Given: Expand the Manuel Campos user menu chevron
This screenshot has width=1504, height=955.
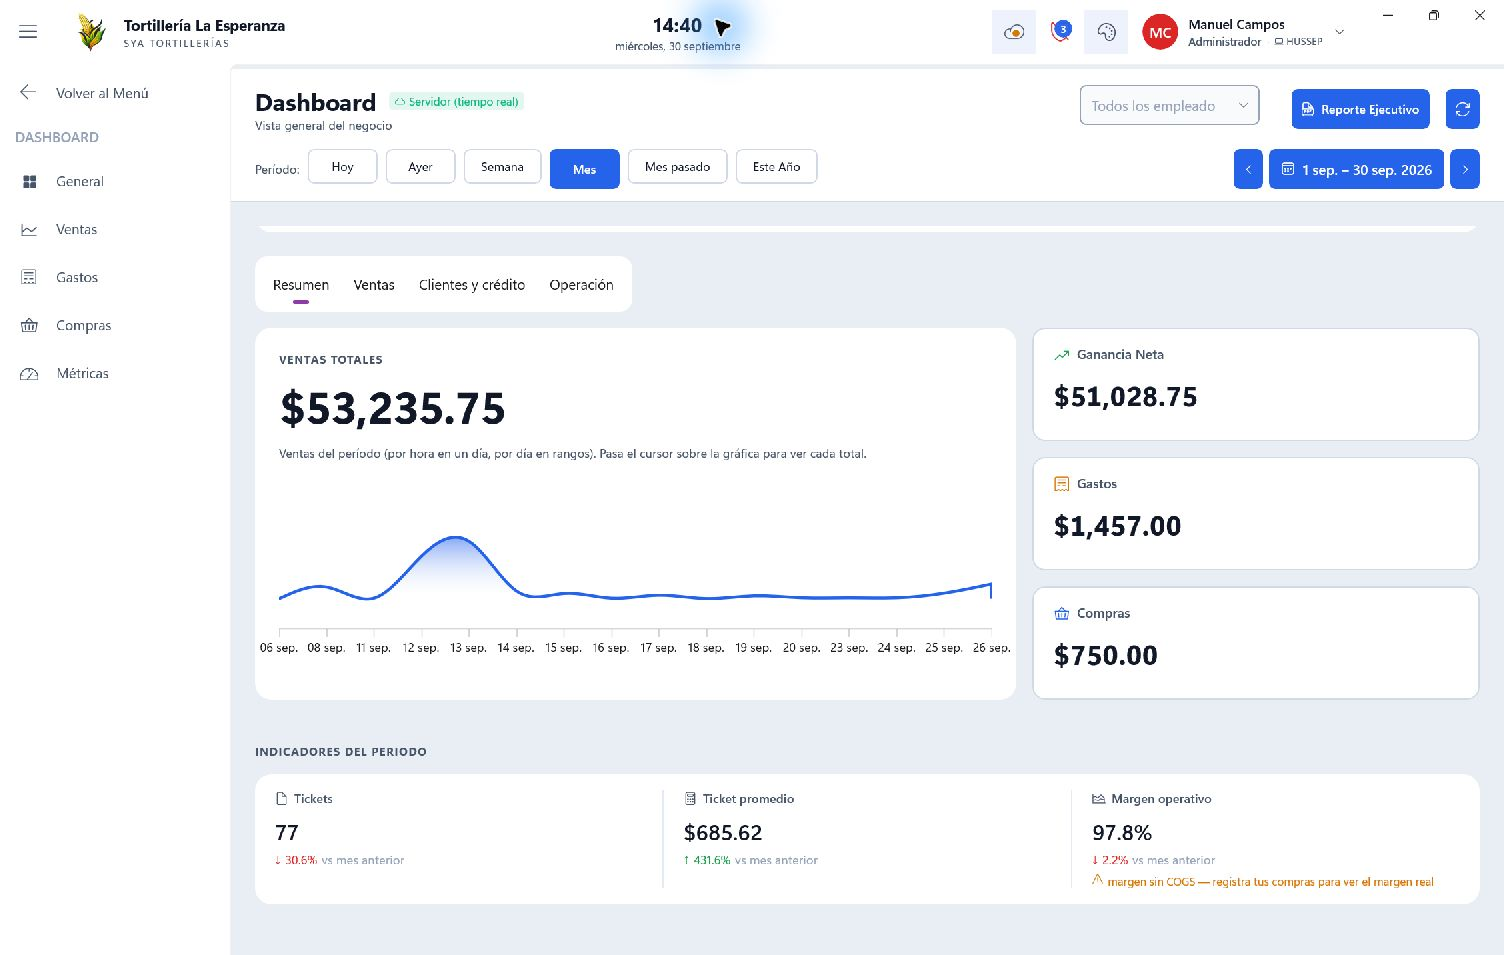Looking at the screenshot, I should coord(1340,33).
